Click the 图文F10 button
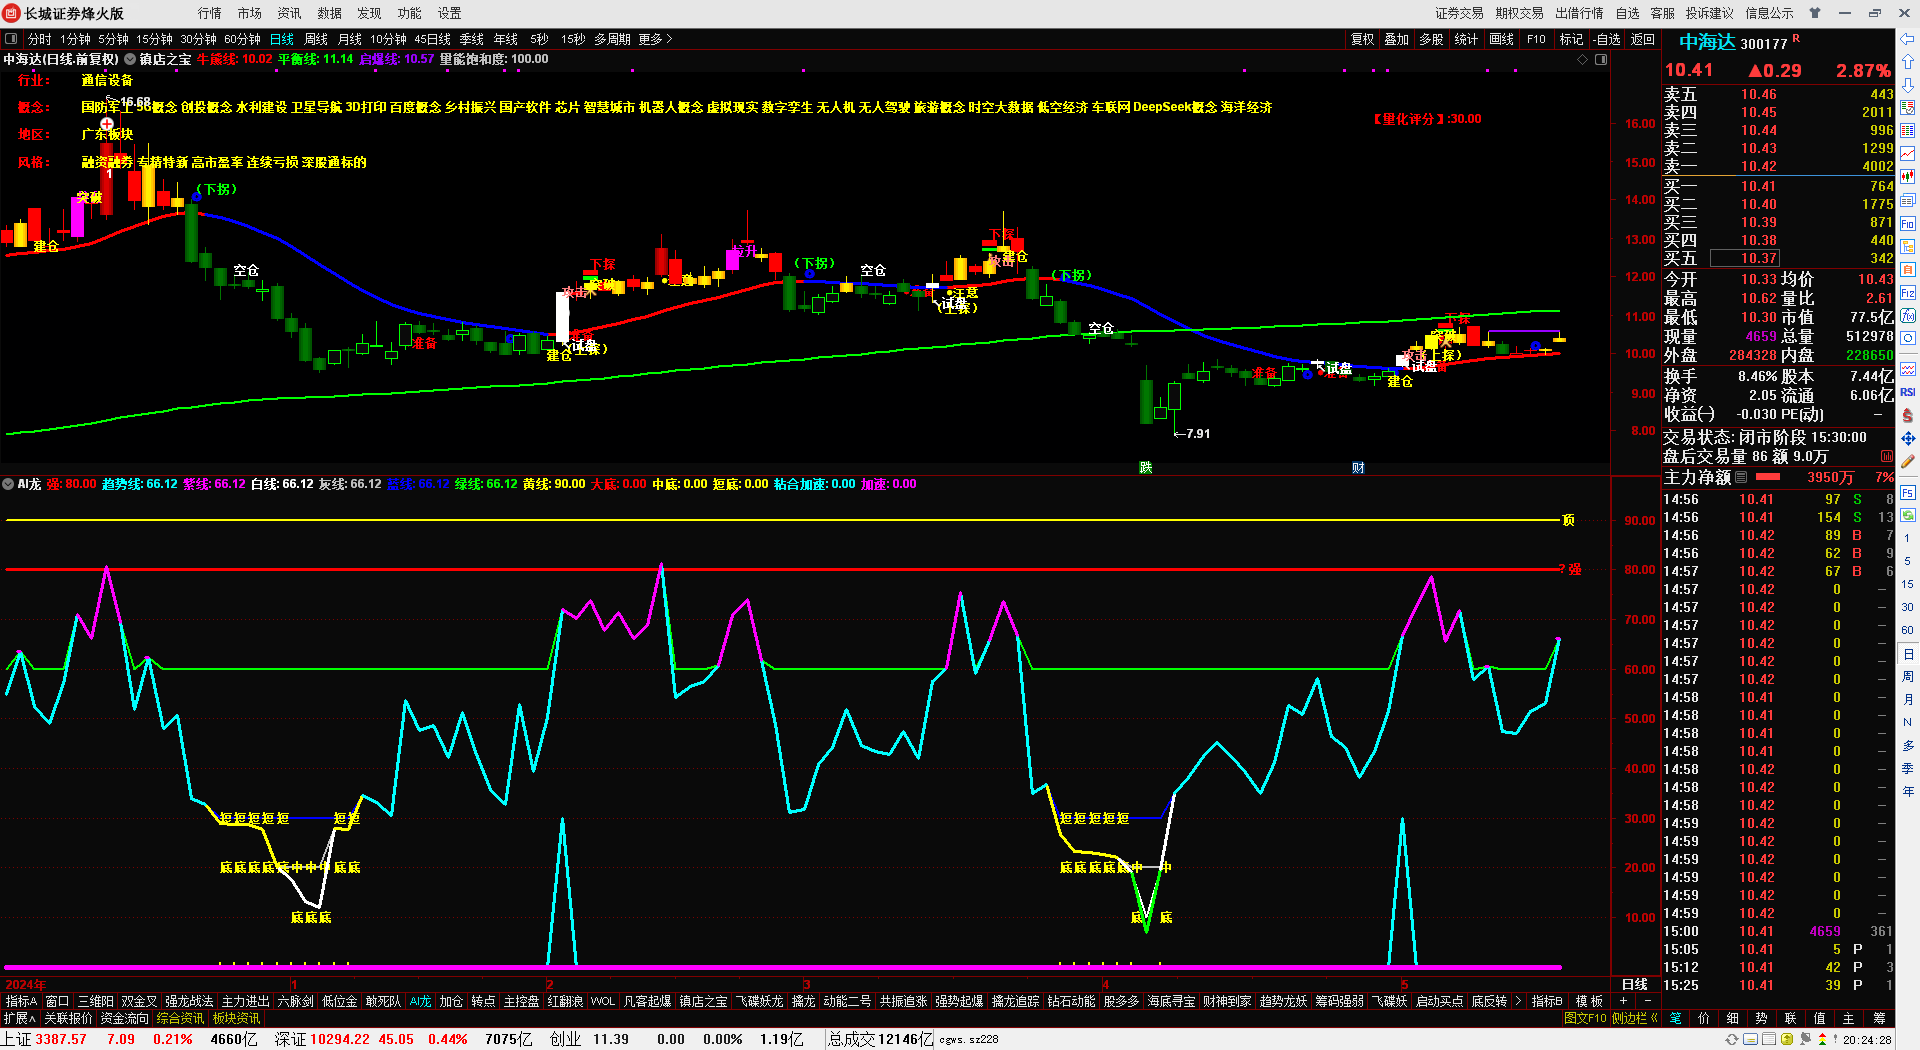 (1585, 1018)
